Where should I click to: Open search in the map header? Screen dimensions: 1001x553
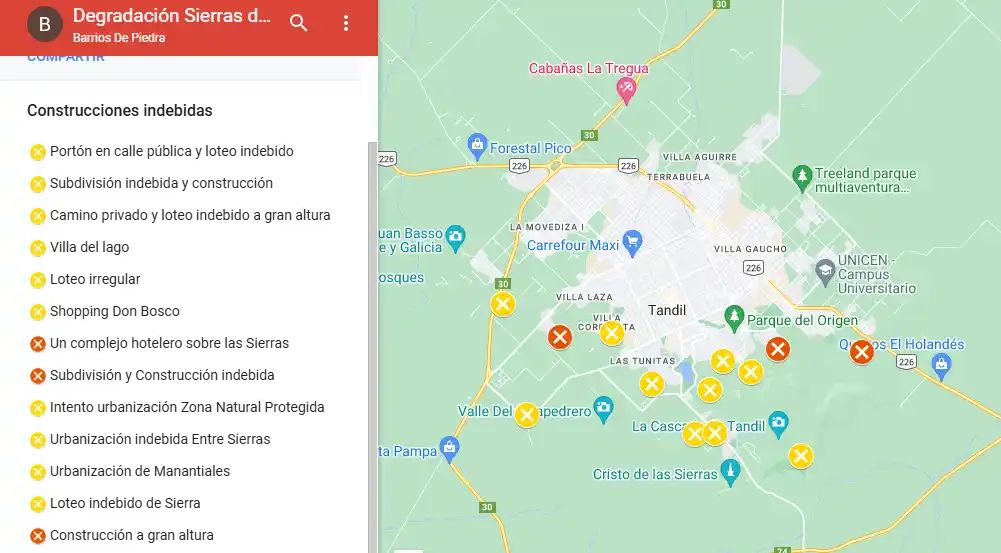click(x=298, y=23)
